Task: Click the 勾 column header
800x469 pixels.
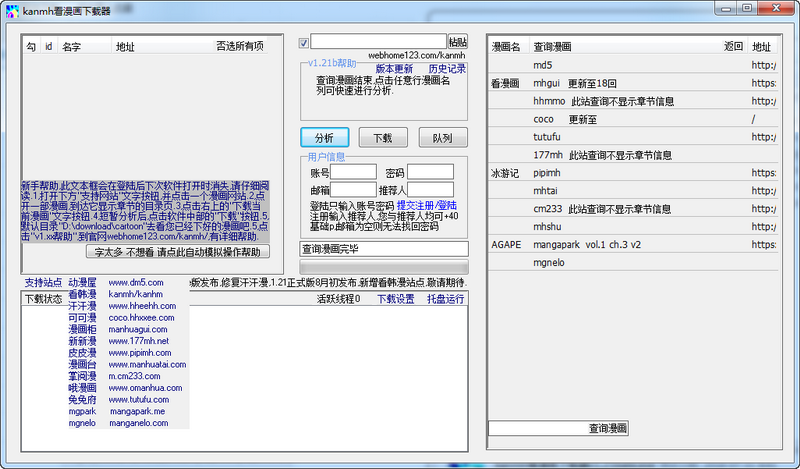Action: point(31,46)
